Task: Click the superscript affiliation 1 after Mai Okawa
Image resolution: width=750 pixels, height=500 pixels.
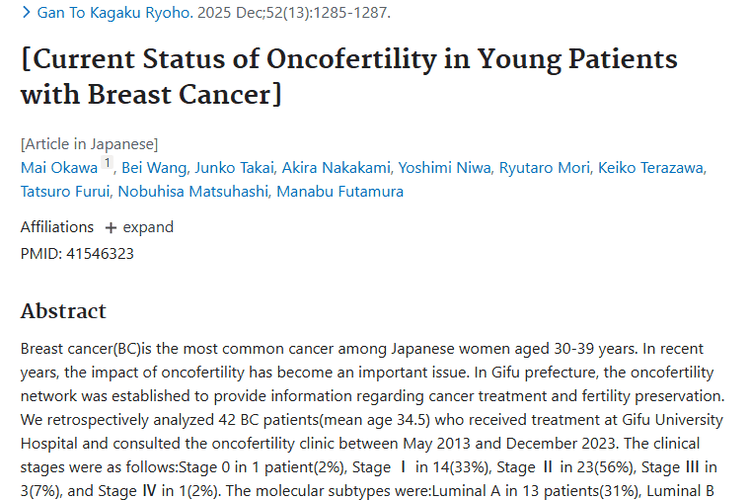Action: tap(107, 164)
